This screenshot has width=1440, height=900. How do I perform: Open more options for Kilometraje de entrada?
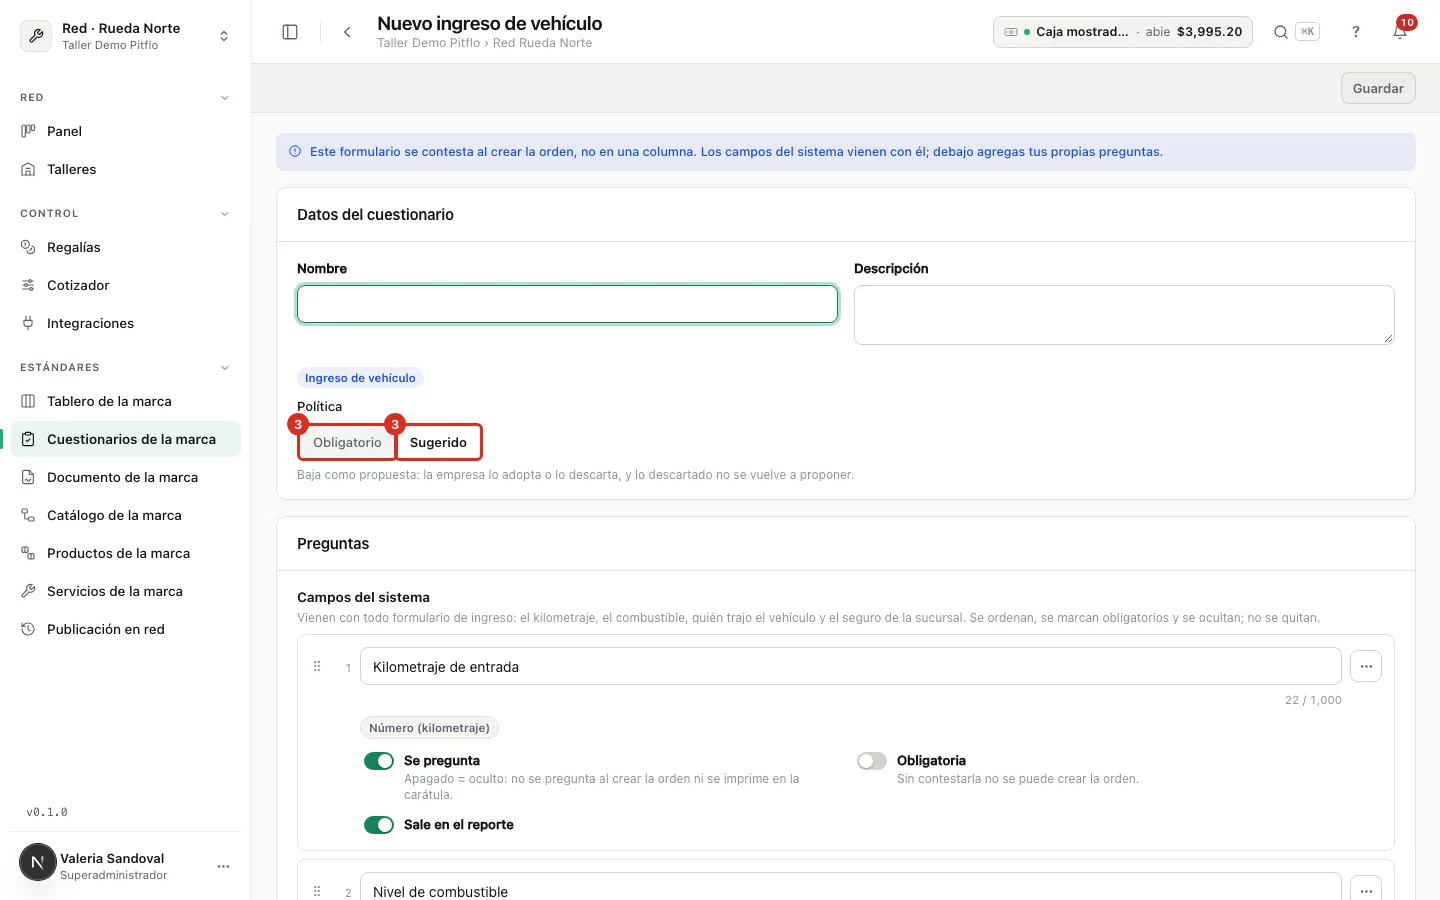pyautogui.click(x=1366, y=666)
